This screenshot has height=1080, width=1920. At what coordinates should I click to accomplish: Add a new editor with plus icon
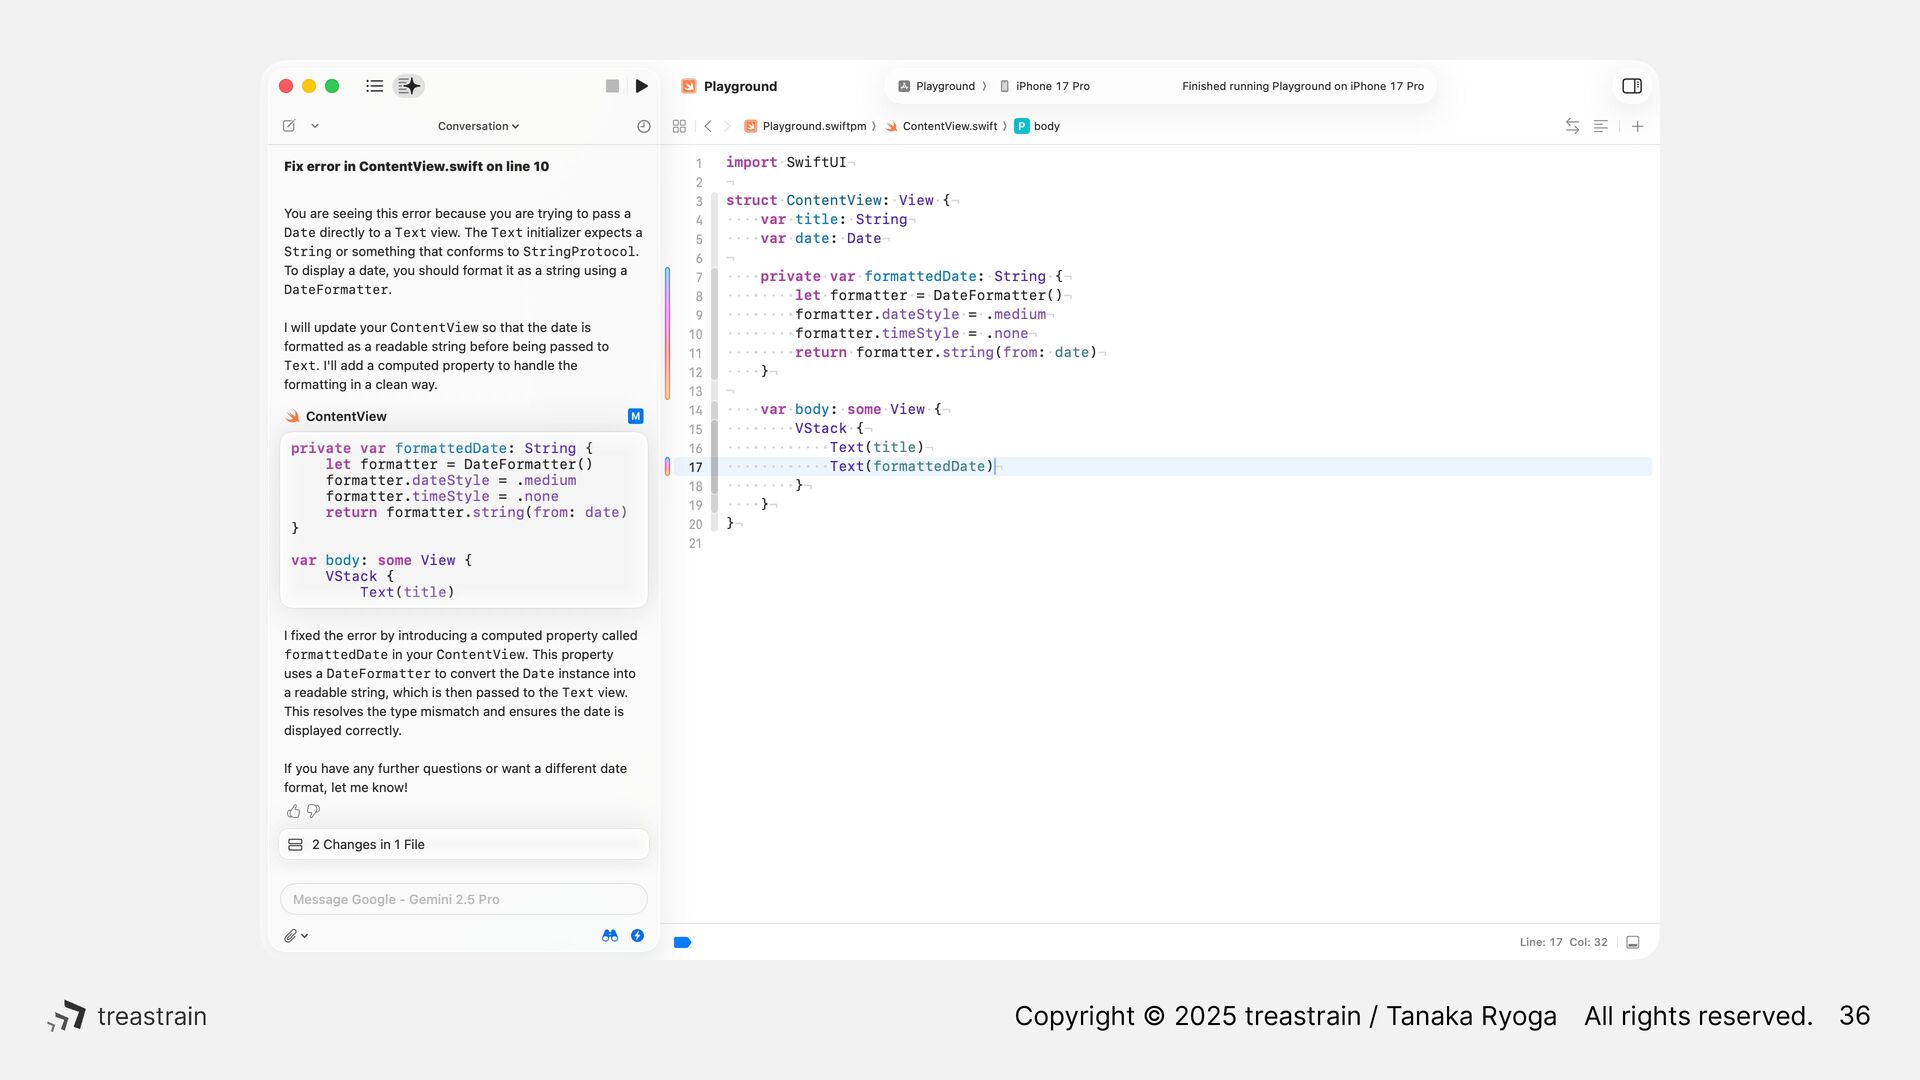(x=1638, y=126)
